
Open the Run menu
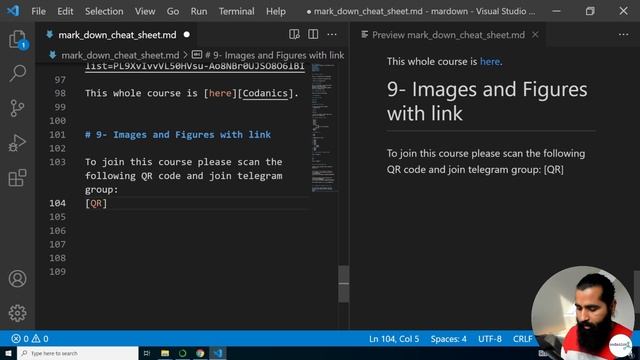[199, 11]
